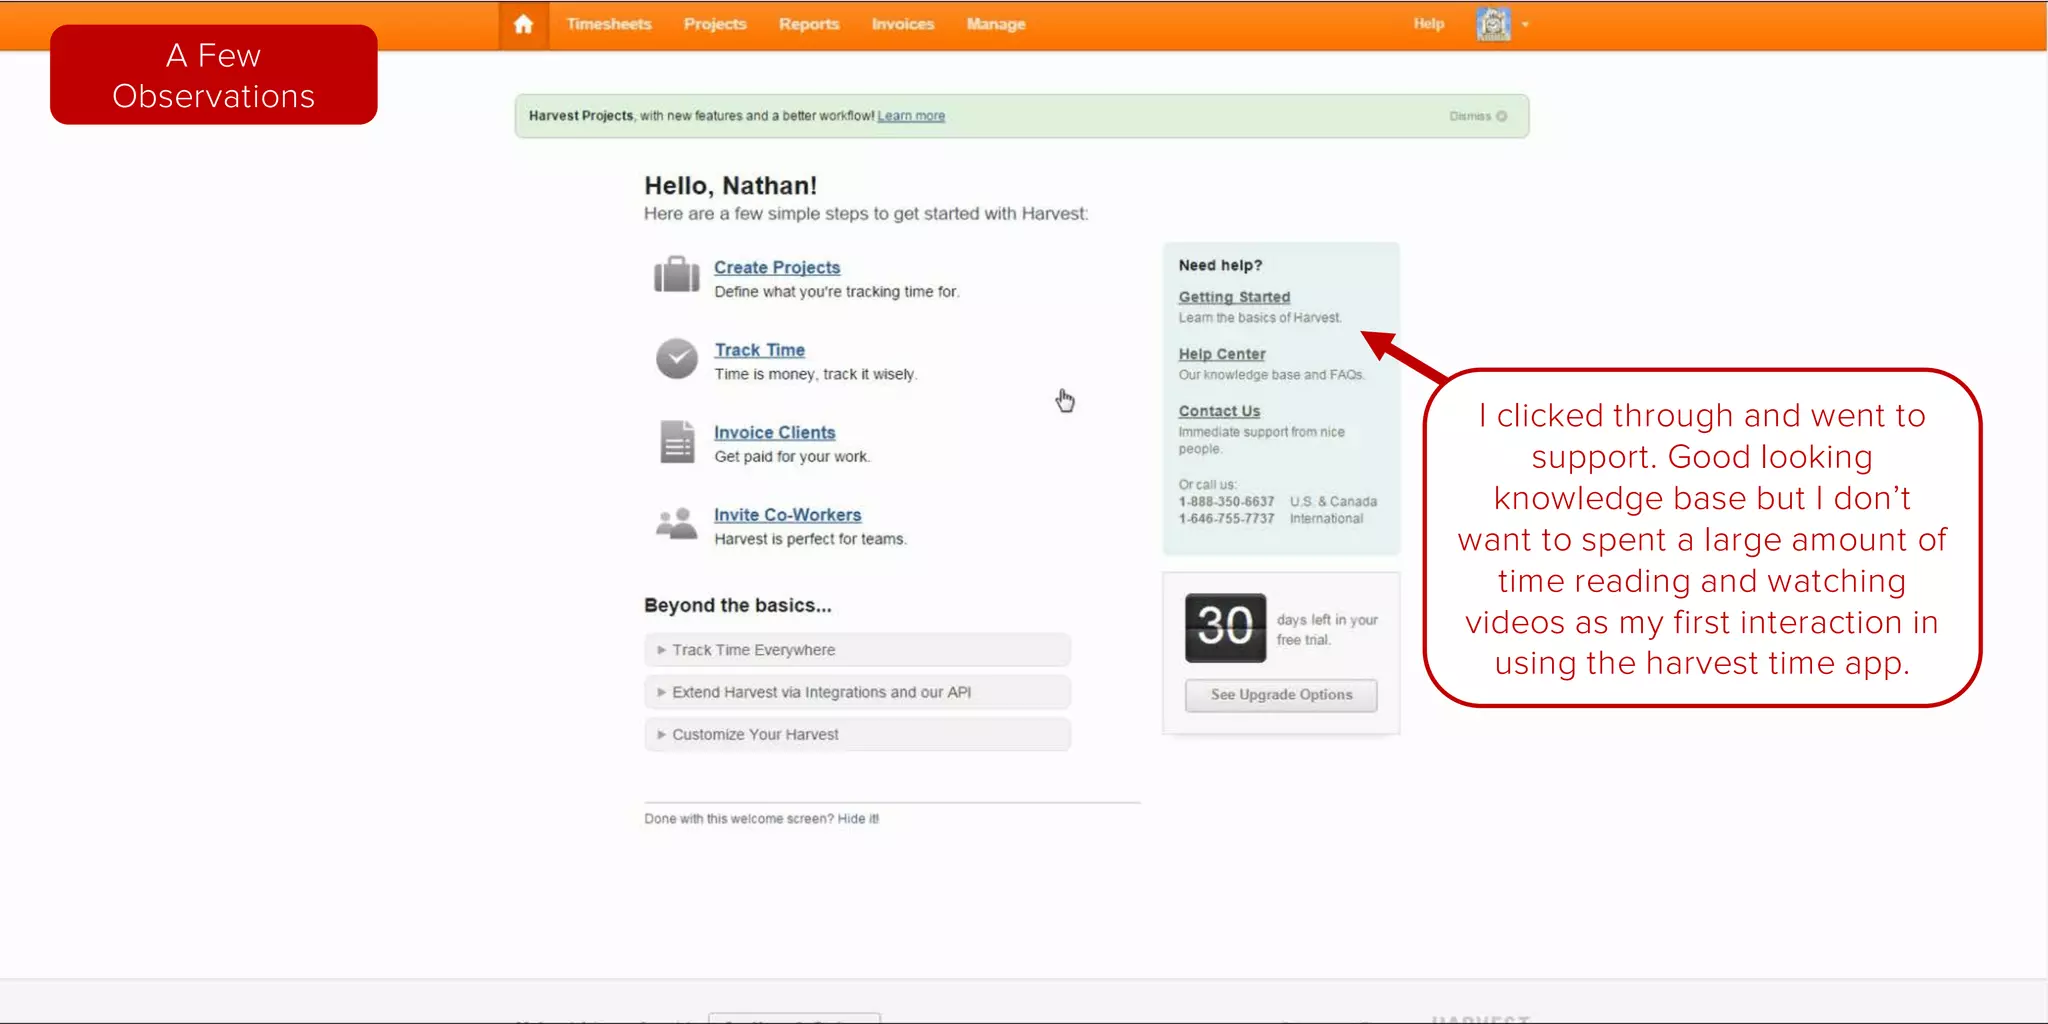2048x1024 pixels.
Task: Click the See Upgrade Options button
Action: click(x=1281, y=695)
